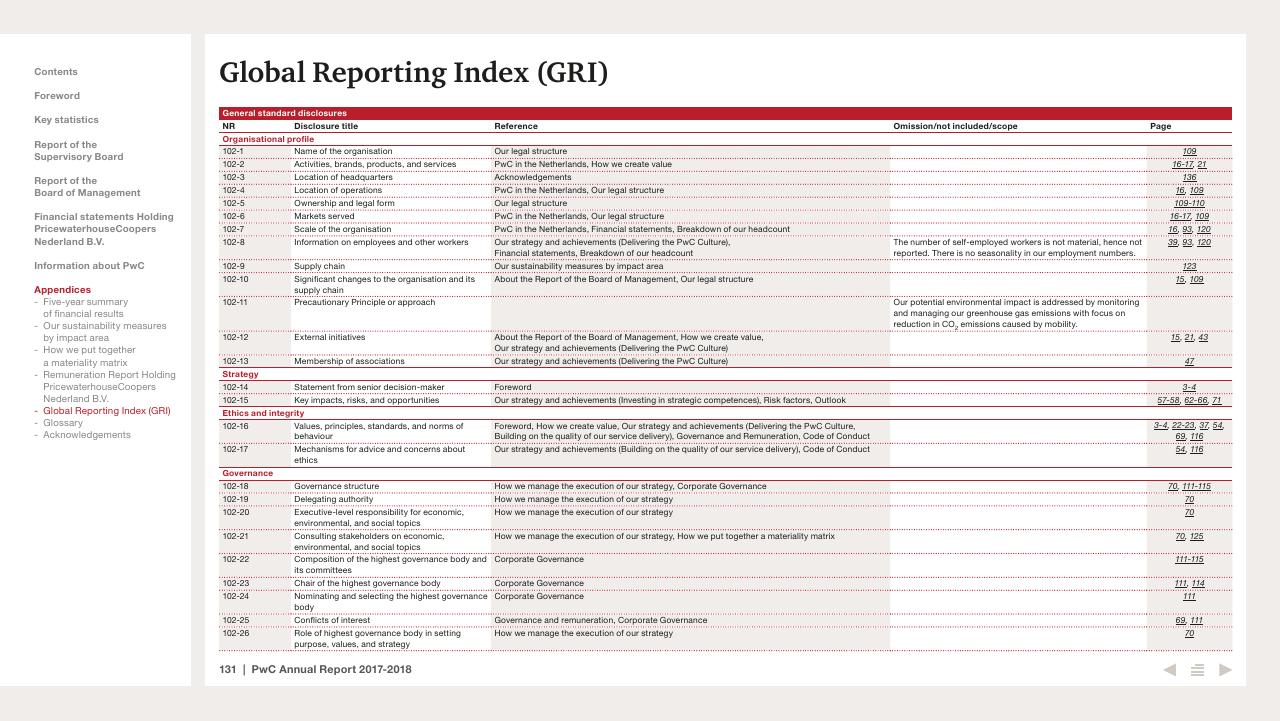The image size is (1280, 721).
Task: Follow page 70 link for Delegating authority
Action: [x=1189, y=500]
